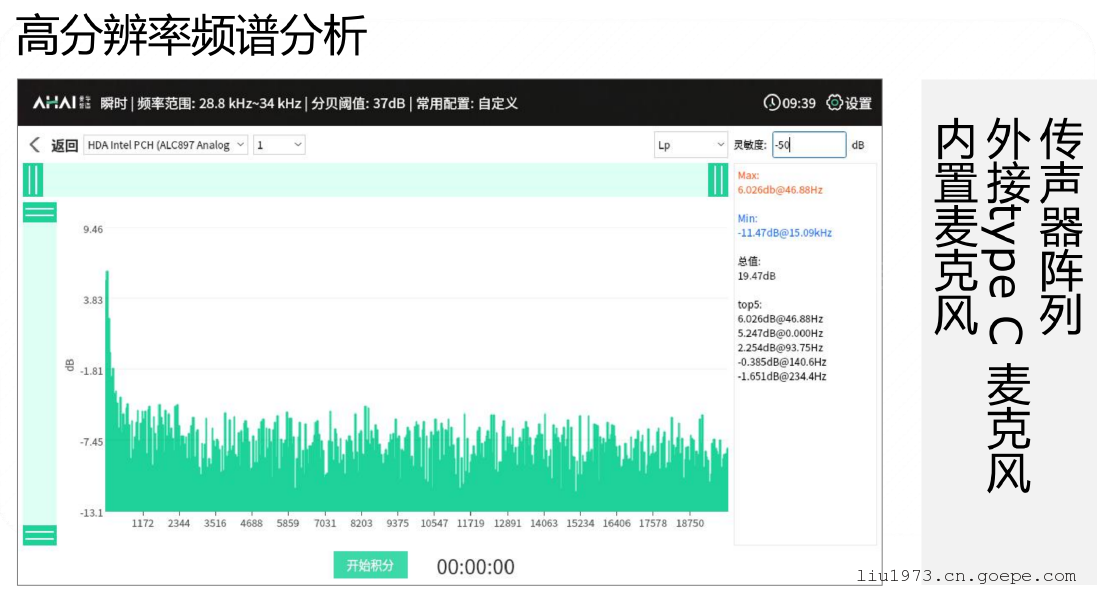Viewport: 1108px width, 594px height.
Task: Click the Max value 6.026db@46.88Hz
Action: click(780, 189)
